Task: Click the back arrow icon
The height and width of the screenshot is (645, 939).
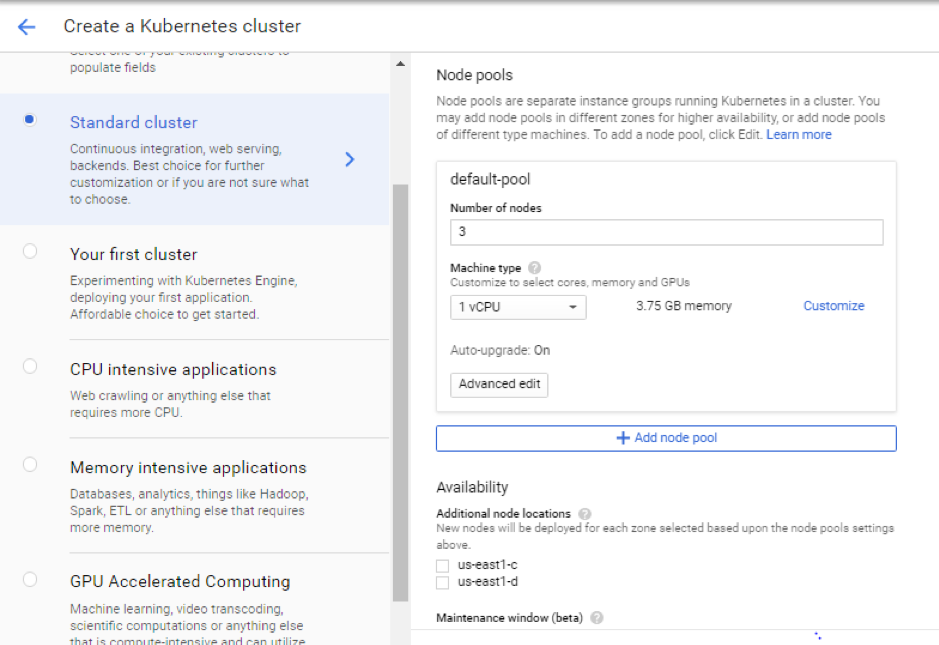Action: pos(27,27)
